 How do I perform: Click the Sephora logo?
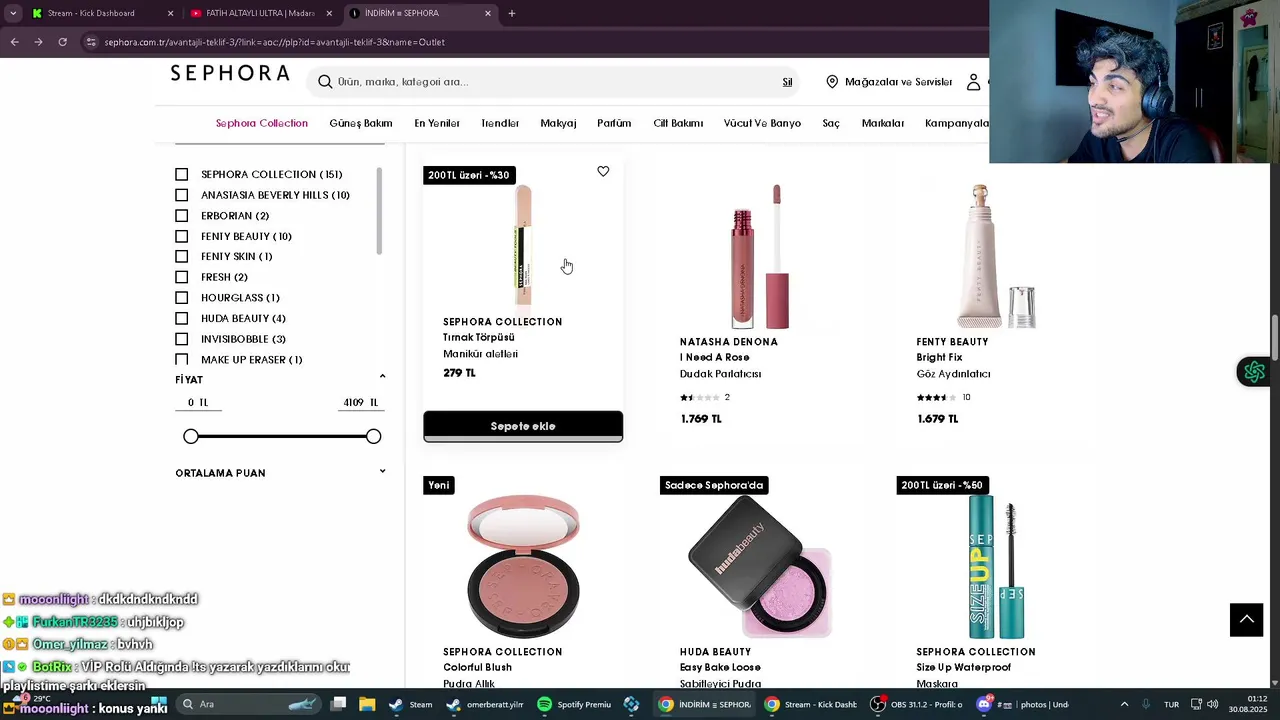coord(230,73)
